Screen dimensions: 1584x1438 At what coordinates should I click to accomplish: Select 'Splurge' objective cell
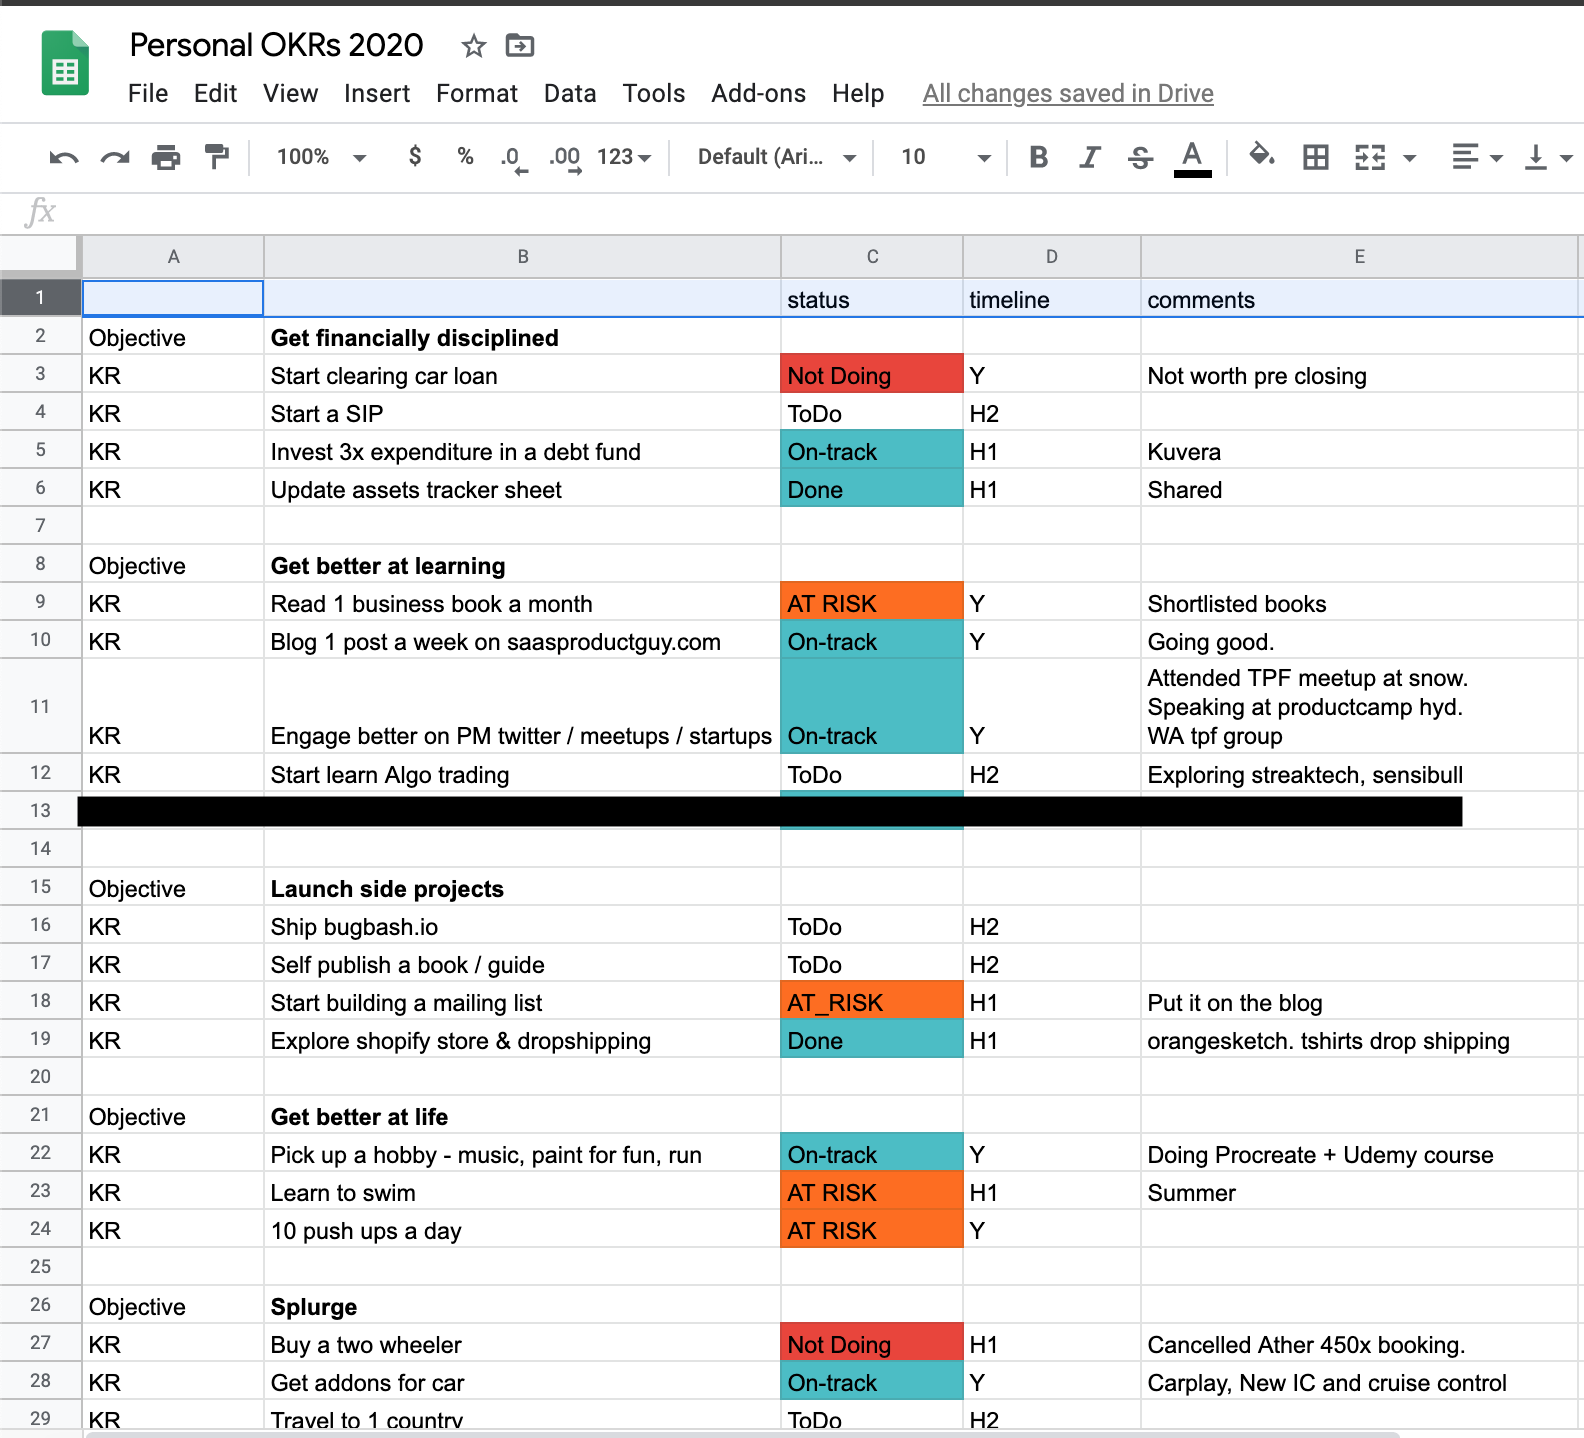(522, 1305)
